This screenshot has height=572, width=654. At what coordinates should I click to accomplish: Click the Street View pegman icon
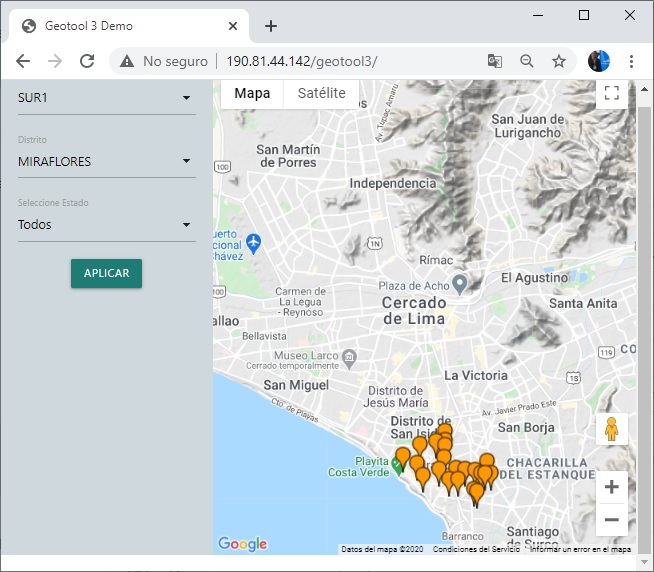click(611, 429)
